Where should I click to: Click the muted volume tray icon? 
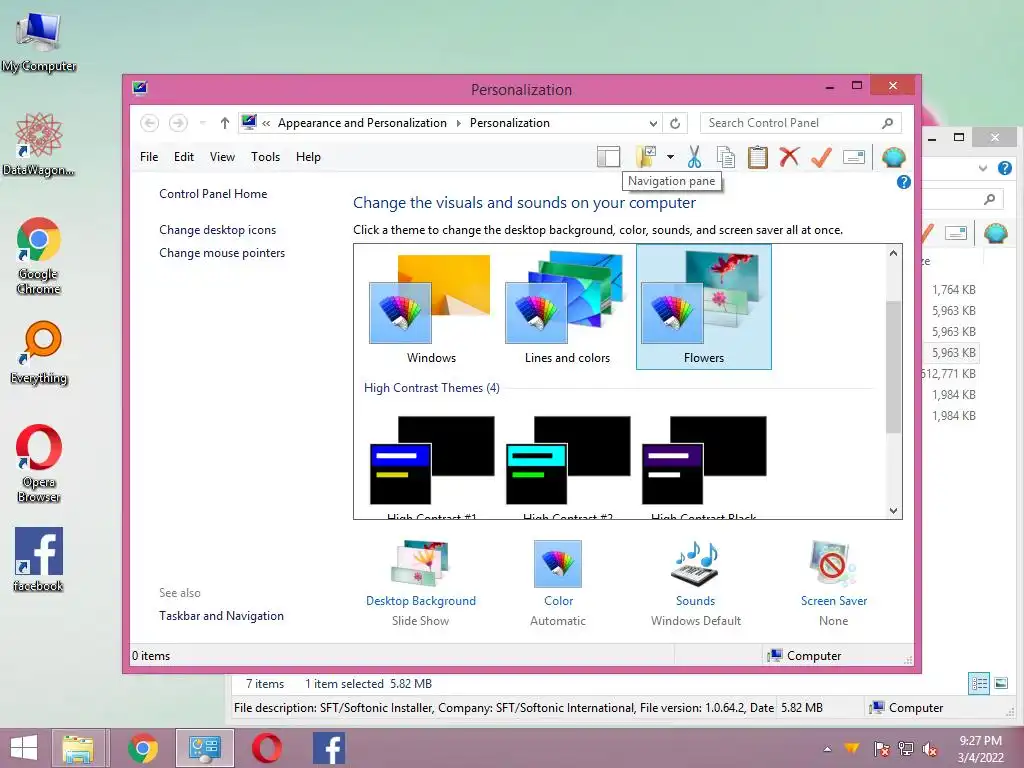pyautogui.click(x=930, y=749)
